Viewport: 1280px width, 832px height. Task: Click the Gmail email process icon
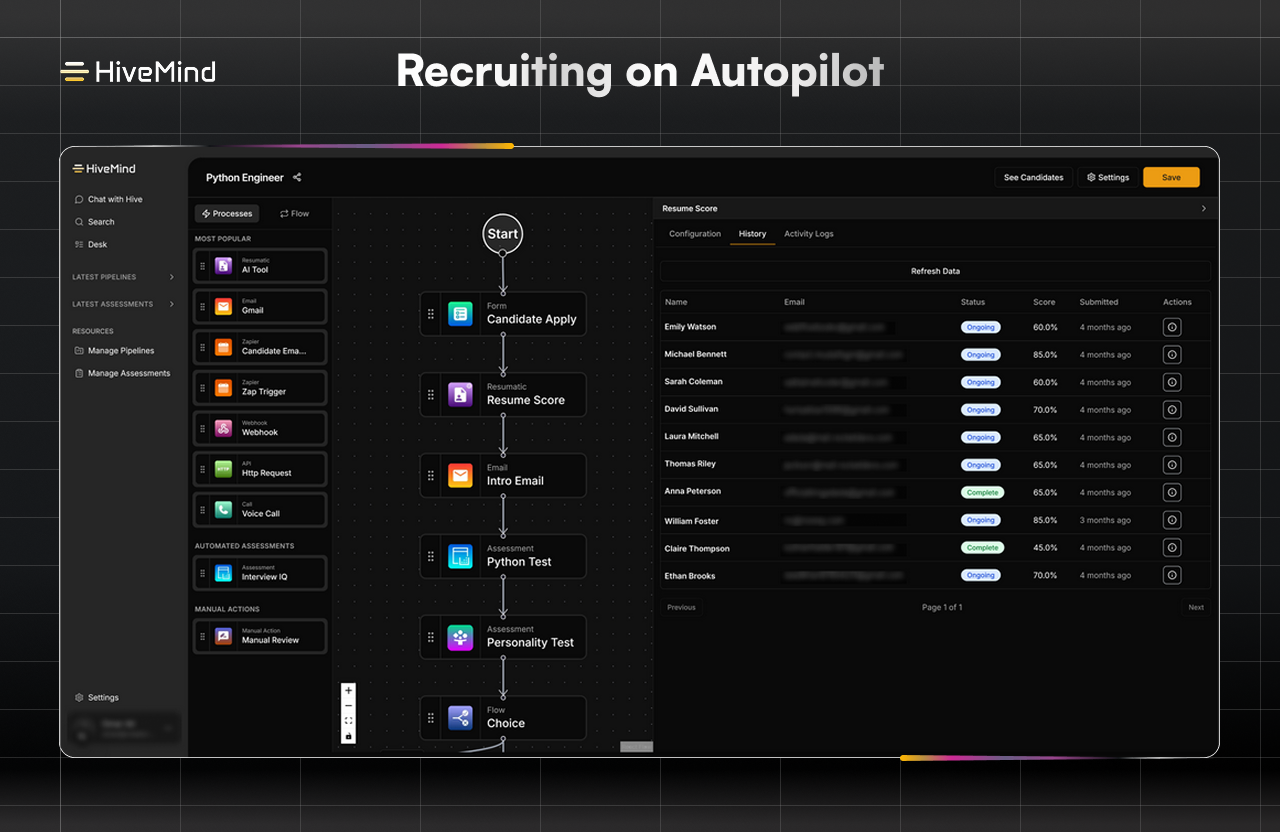[x=224, y=307]
